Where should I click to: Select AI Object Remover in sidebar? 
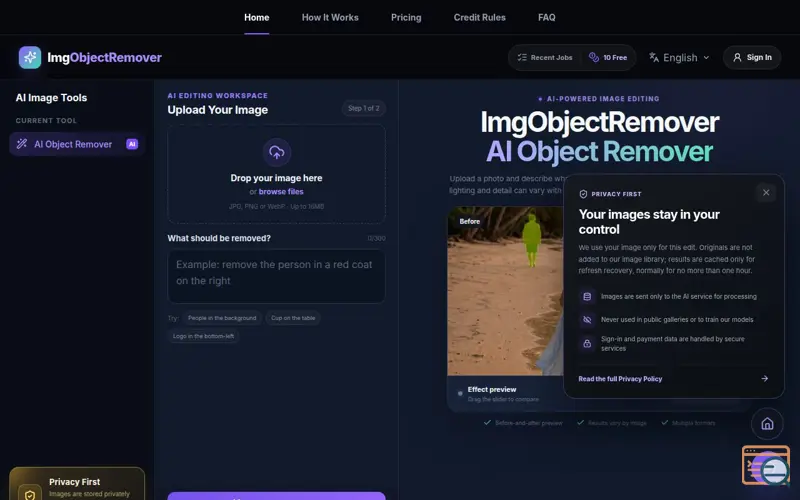(77, 144)
